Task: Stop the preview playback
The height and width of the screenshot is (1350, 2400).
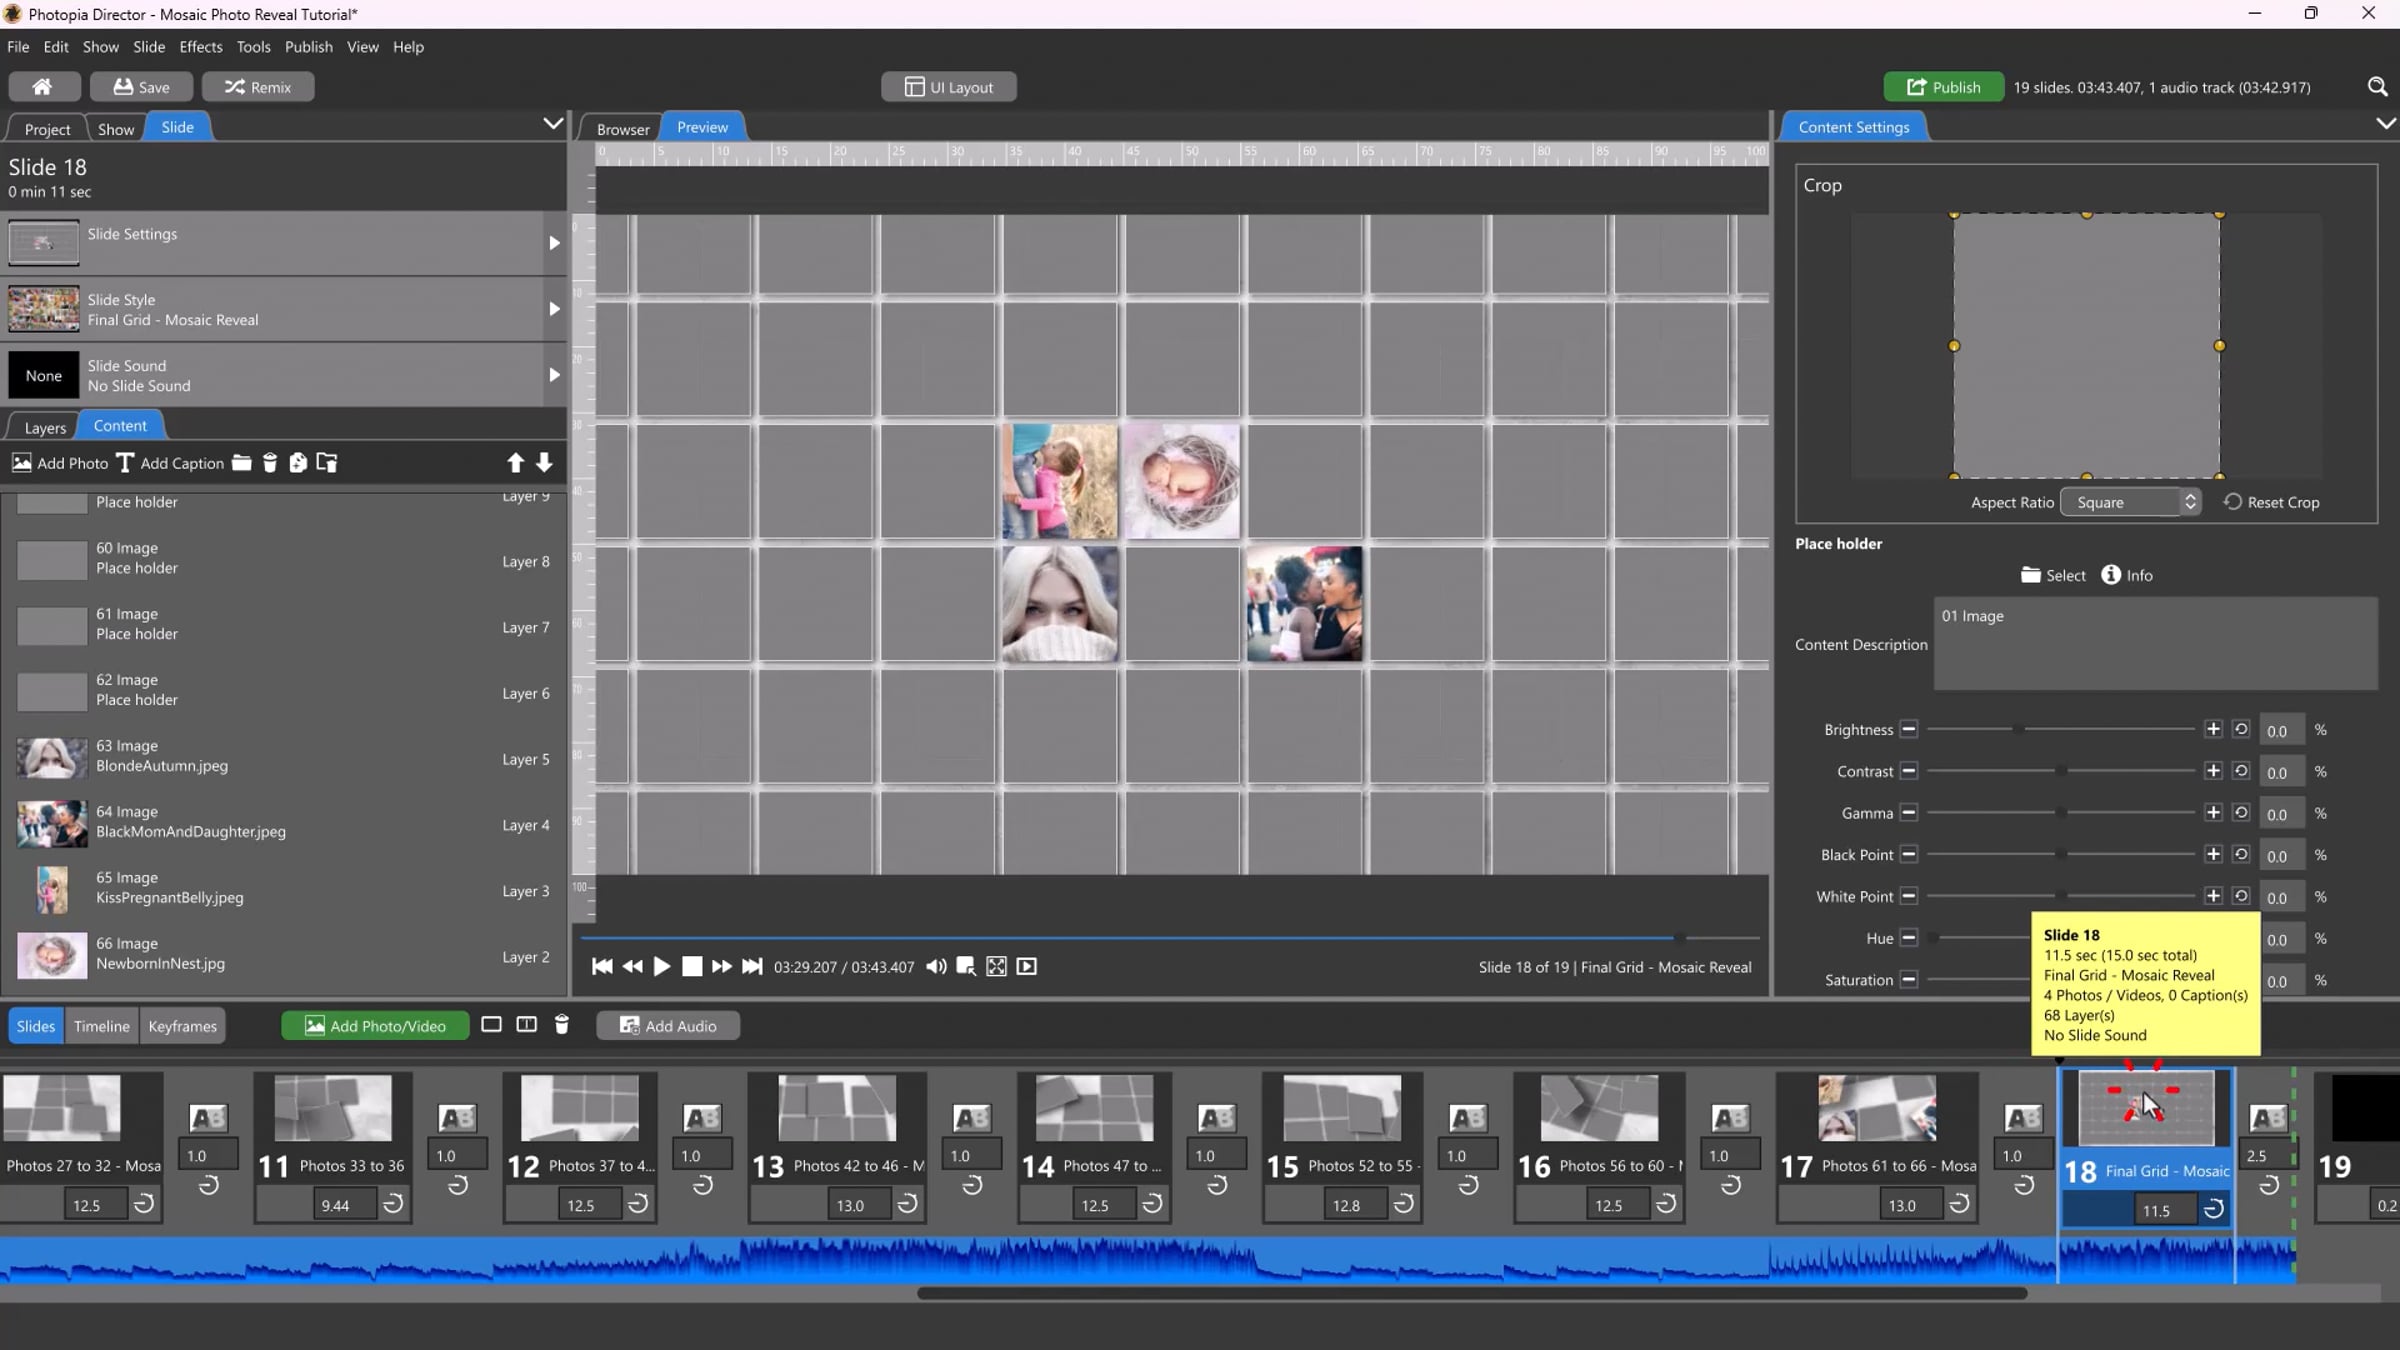Action: tap(692, 966)
